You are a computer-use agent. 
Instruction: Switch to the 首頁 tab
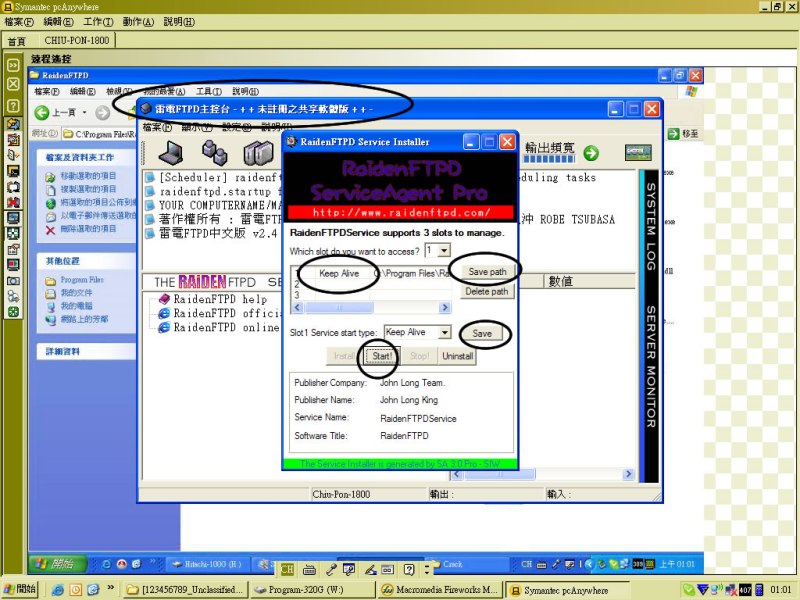pyautogui.click(x=17, y=41)
